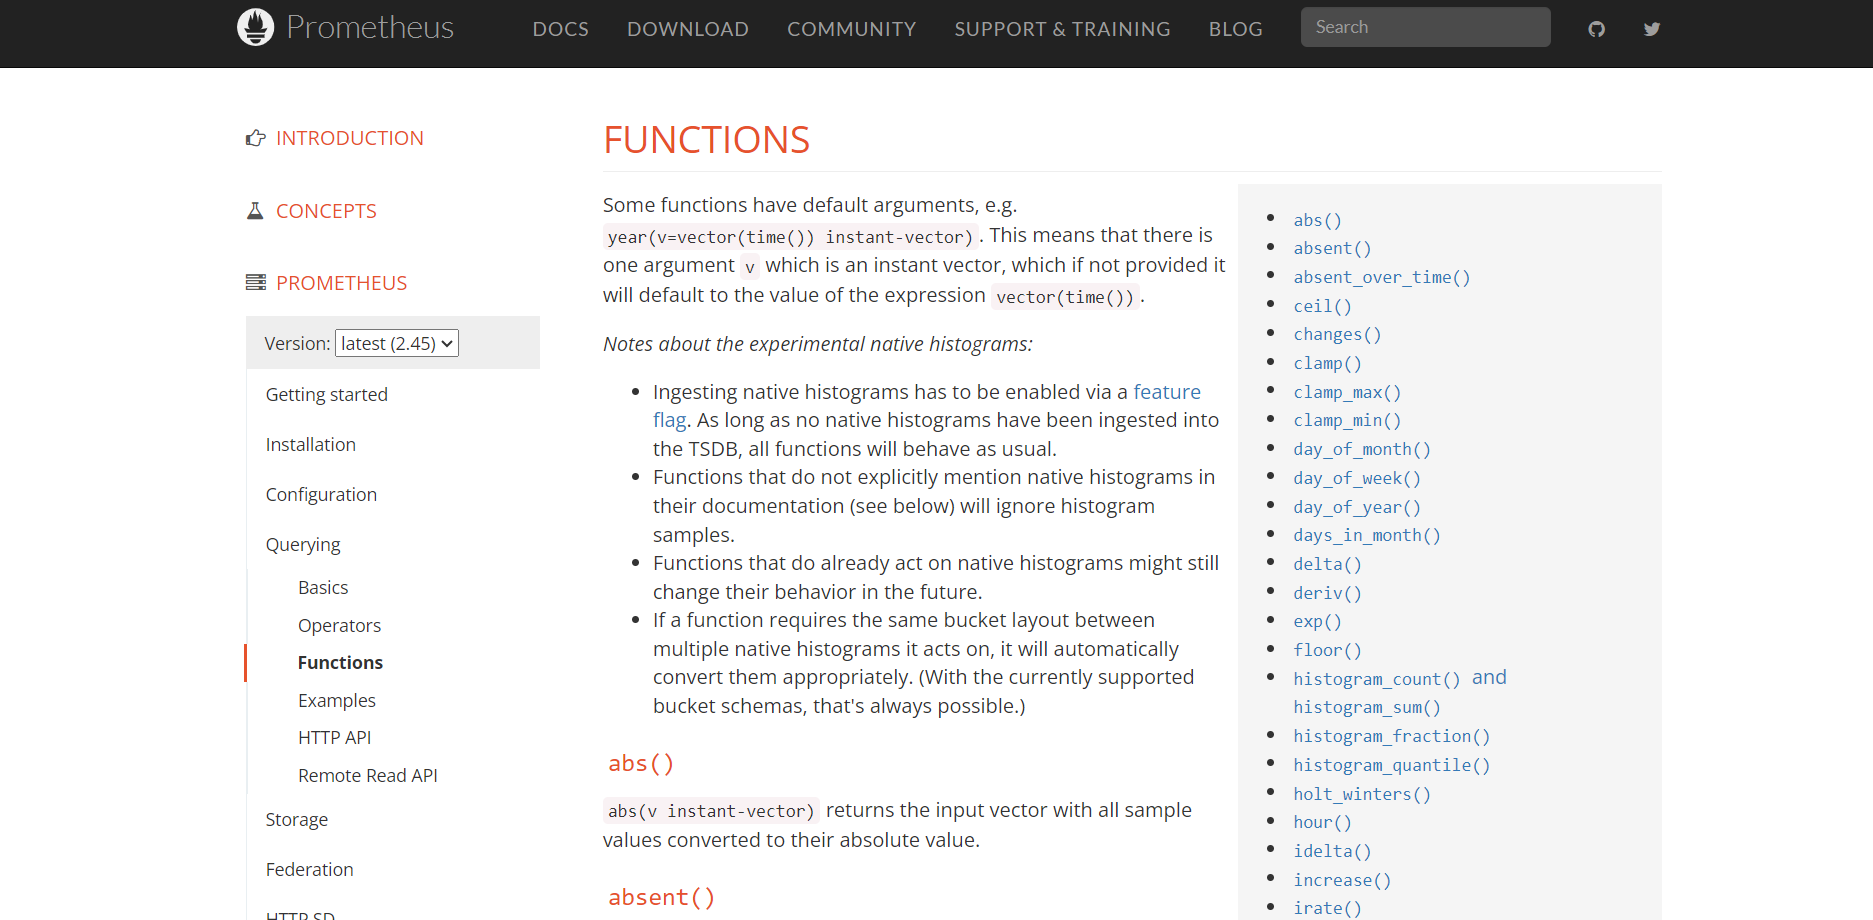Open Federation in sidebar

click(310, 870)
